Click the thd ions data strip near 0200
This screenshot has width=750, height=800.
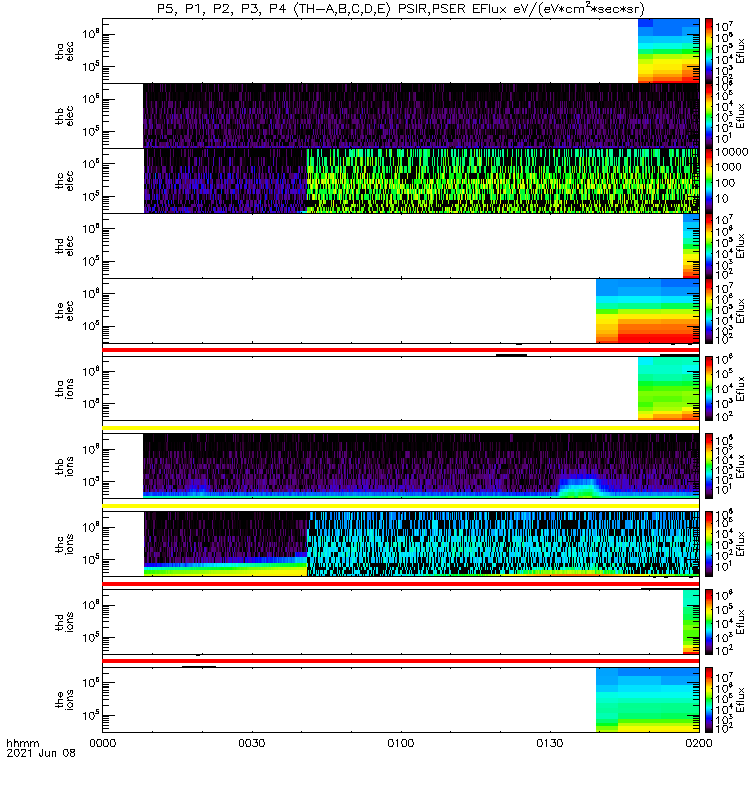tap(691, 622)
